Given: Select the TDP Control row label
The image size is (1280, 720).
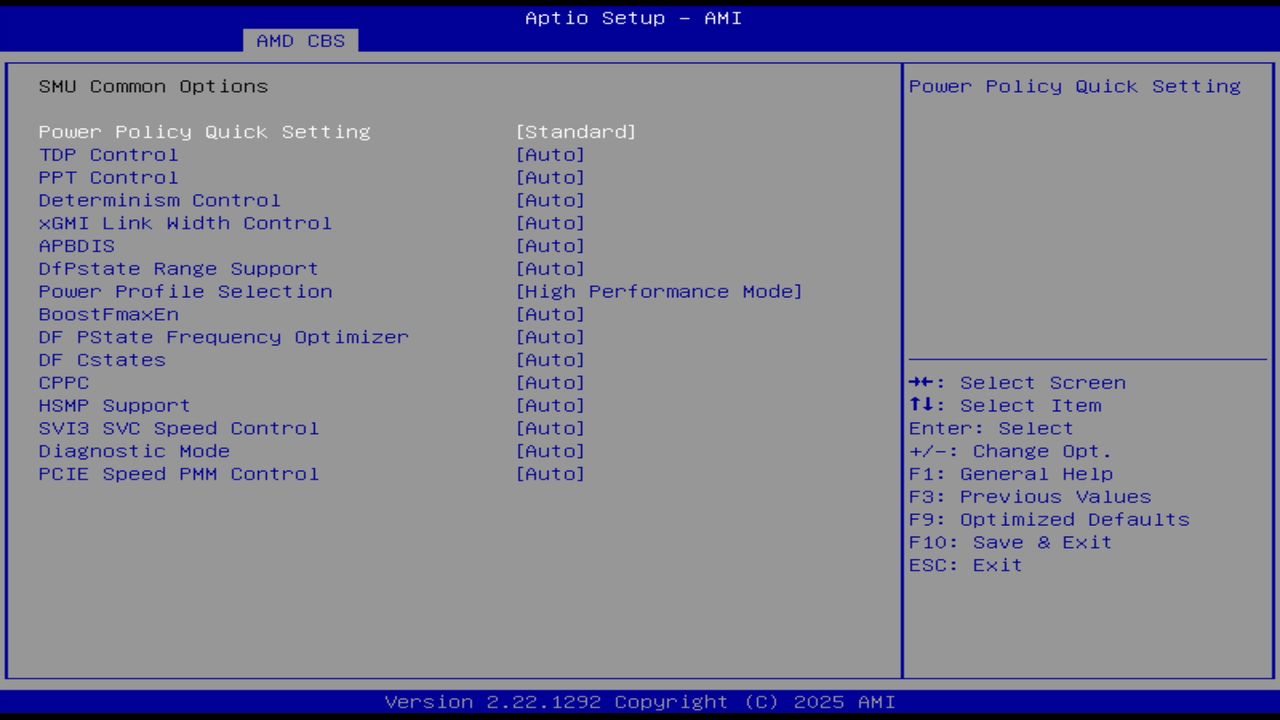Looking at the screenshot, I should click(x=108, y=155).
